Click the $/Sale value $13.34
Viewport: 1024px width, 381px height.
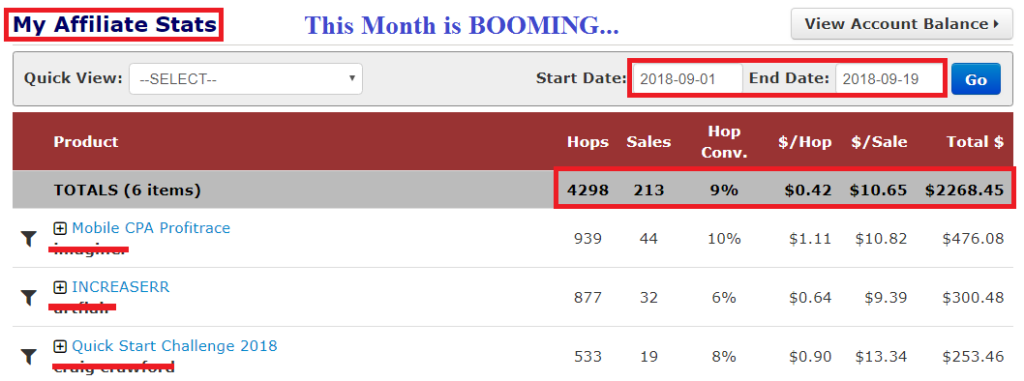[881, 356]
